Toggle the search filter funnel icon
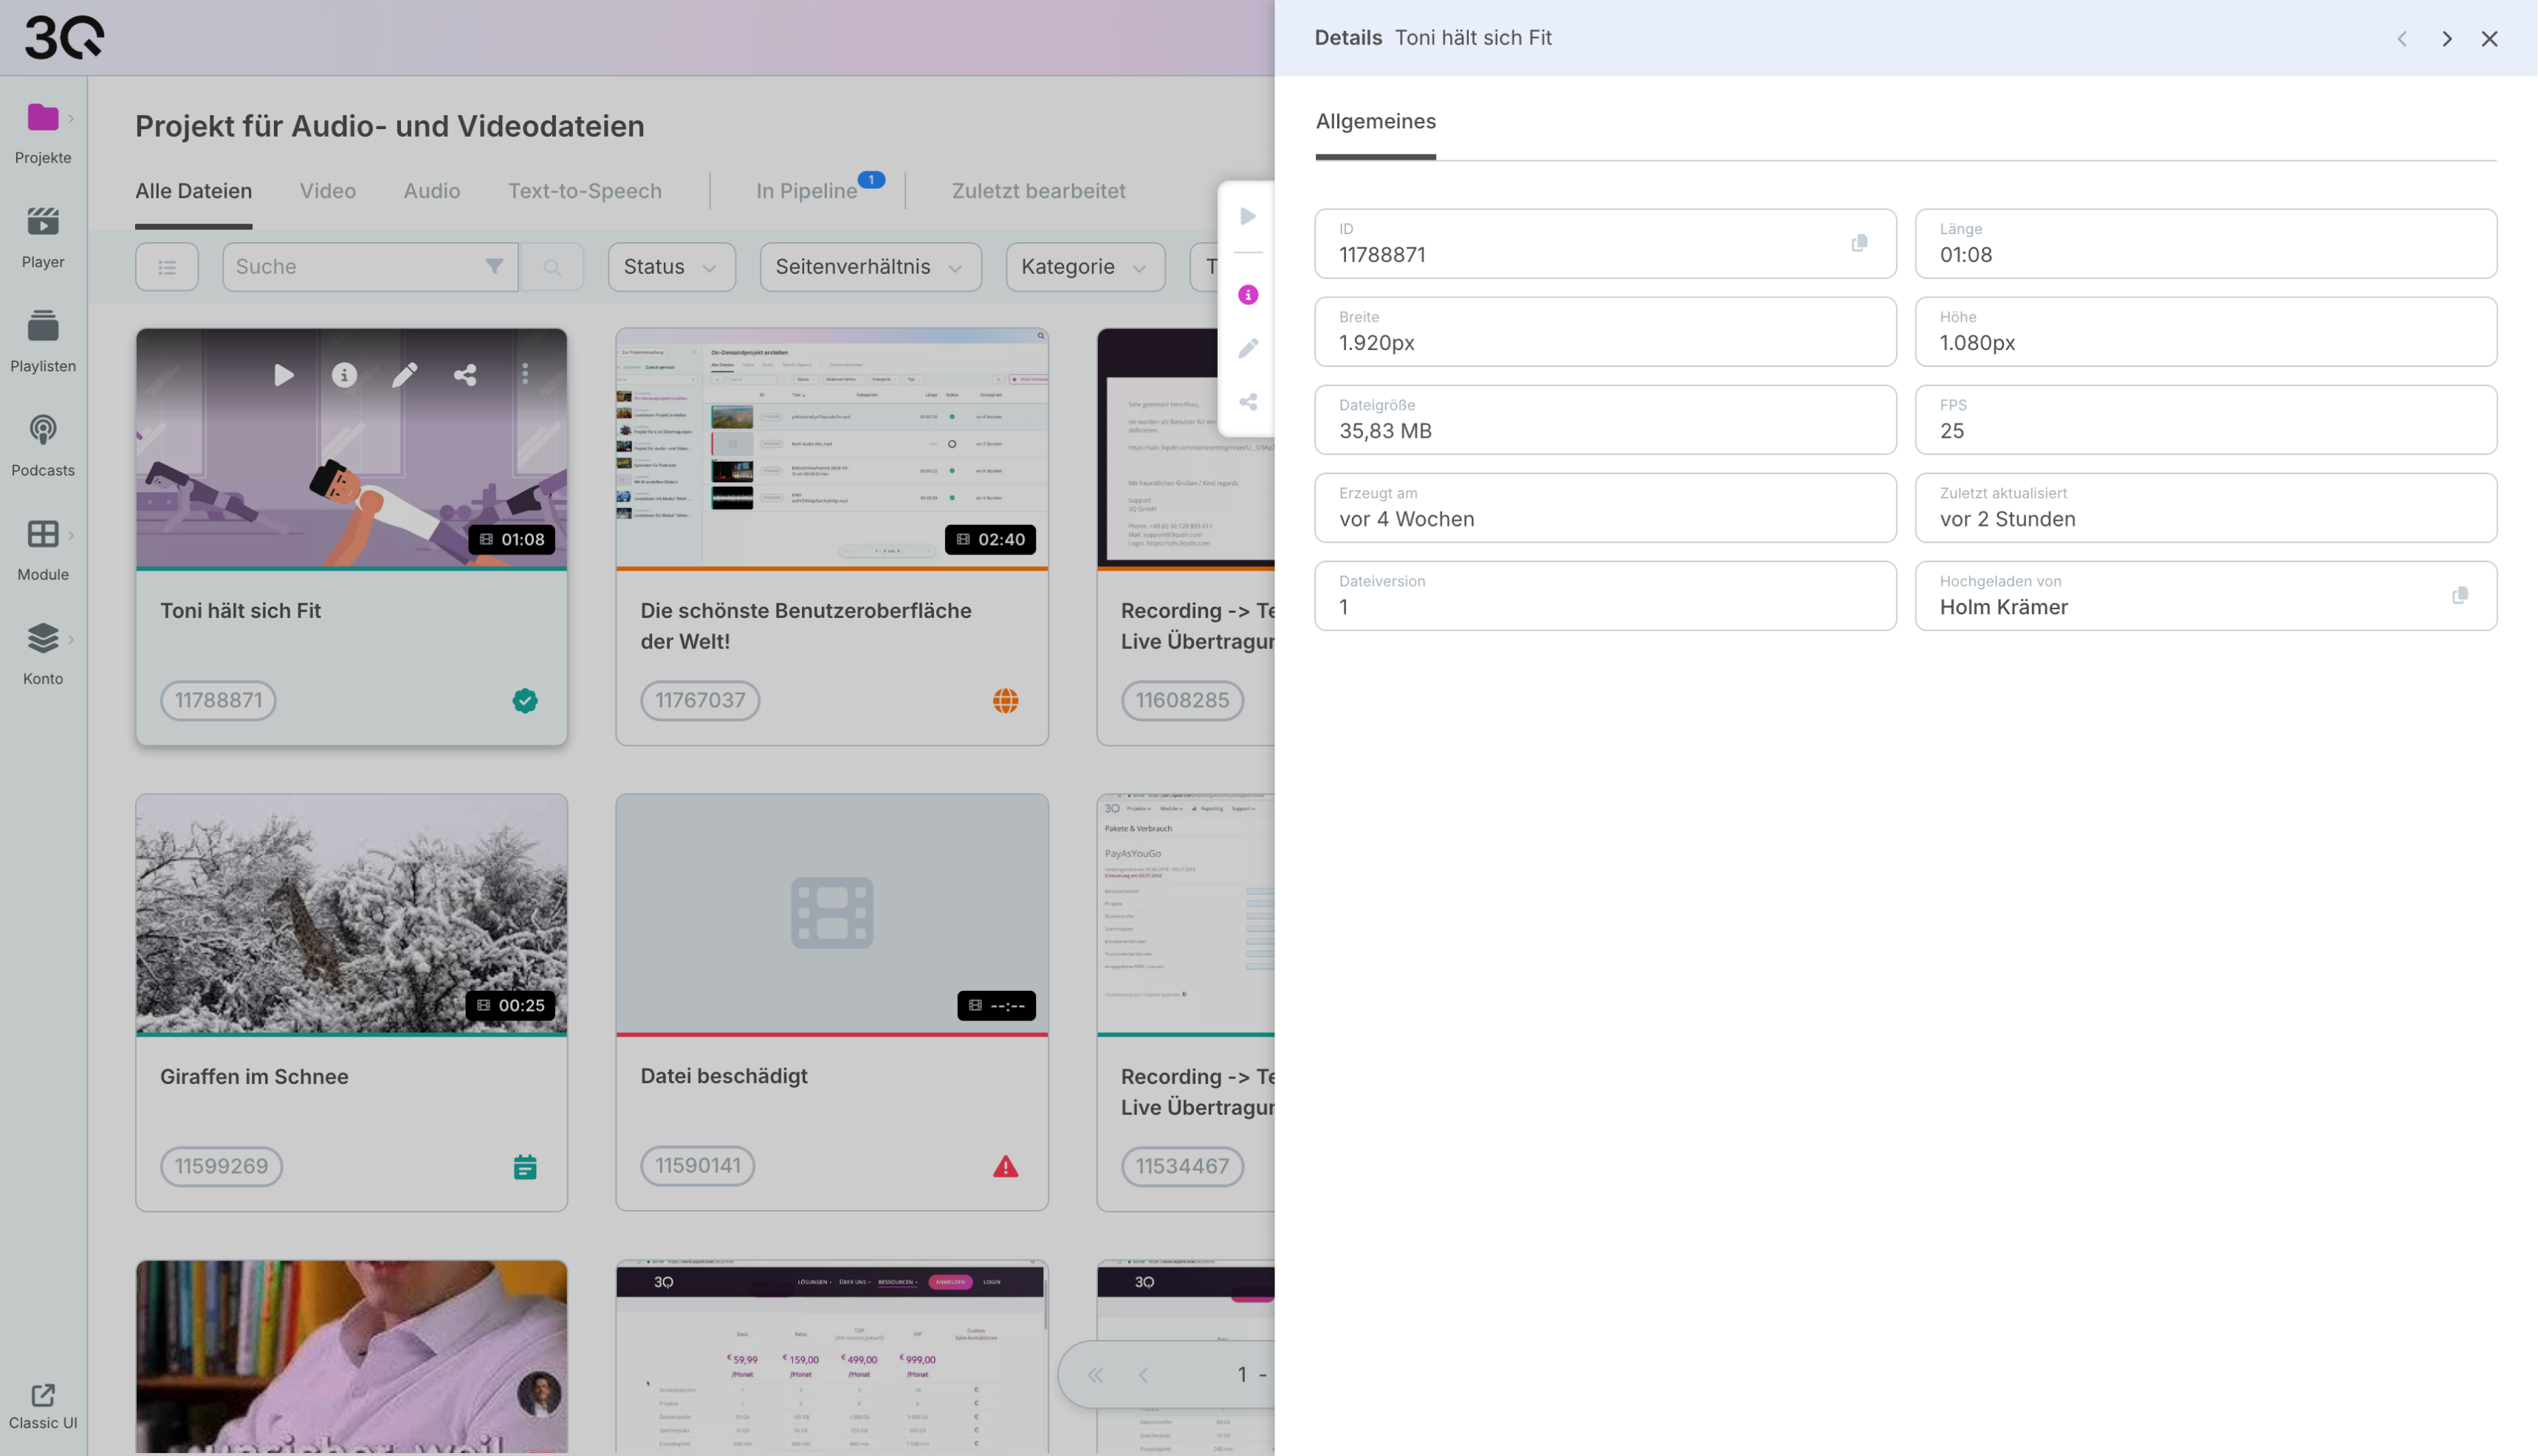Screen dimensions: 2540x1456 coord(494,267)
